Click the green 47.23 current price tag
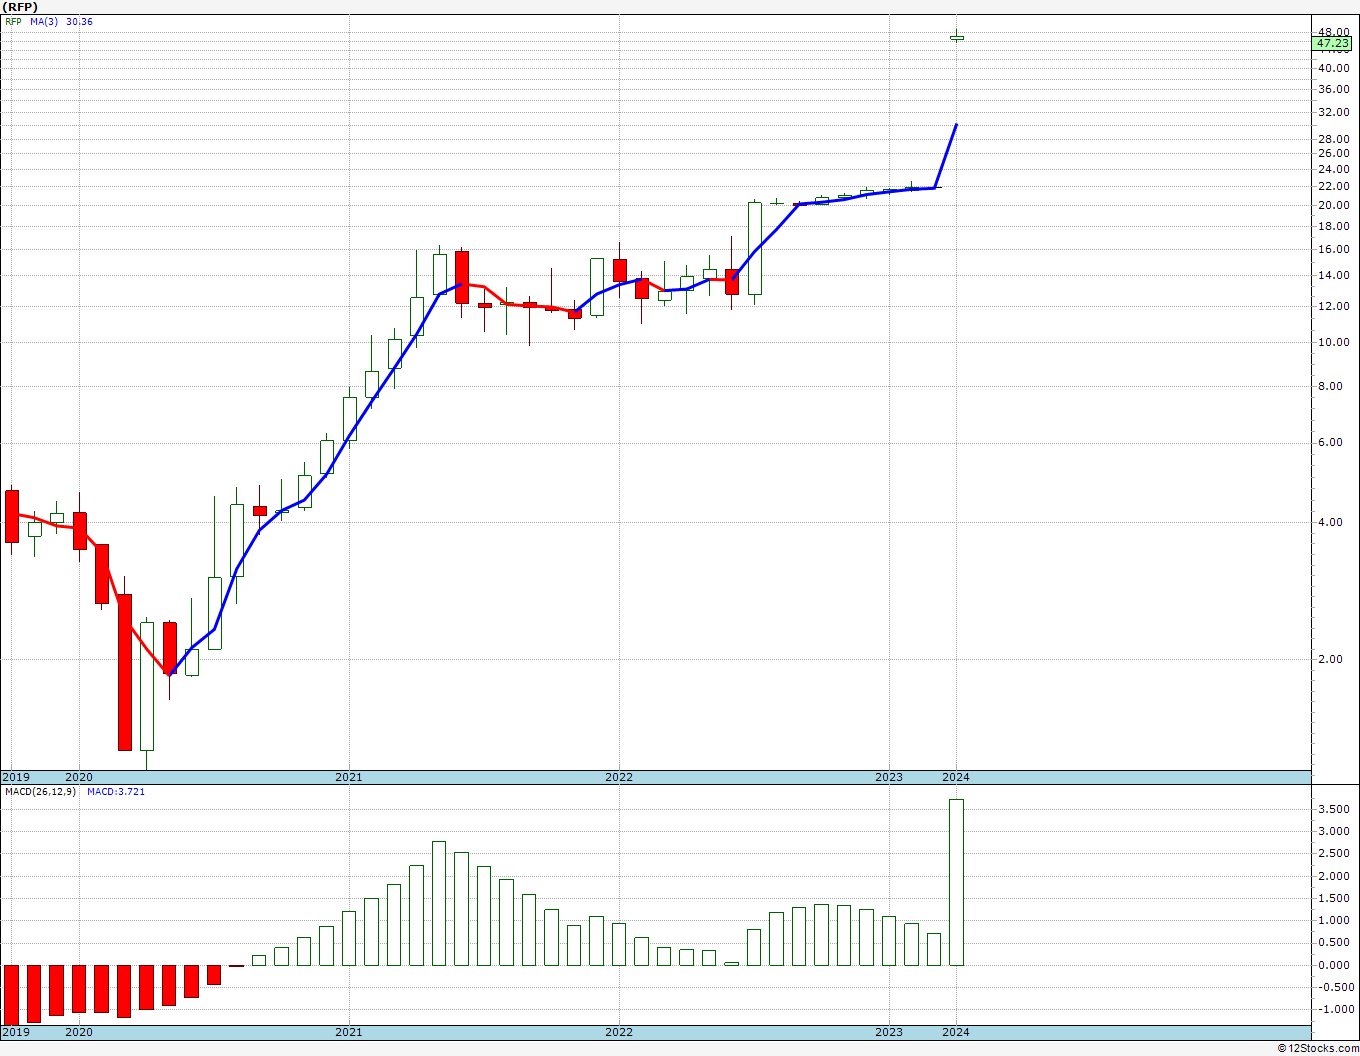This screenshot has width=1360, height=1056. (x=1333, y=44)
